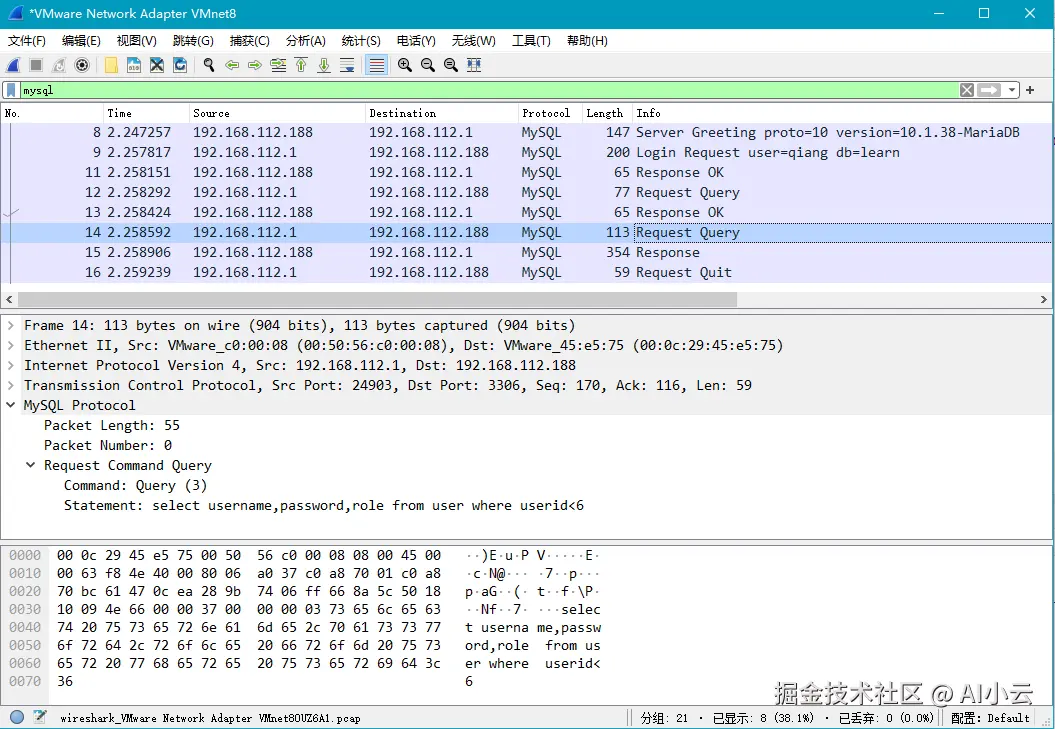The image size is (1055, 729).
Task: Expand the Ethernet II tree row
Action: (x=11, y=346)
